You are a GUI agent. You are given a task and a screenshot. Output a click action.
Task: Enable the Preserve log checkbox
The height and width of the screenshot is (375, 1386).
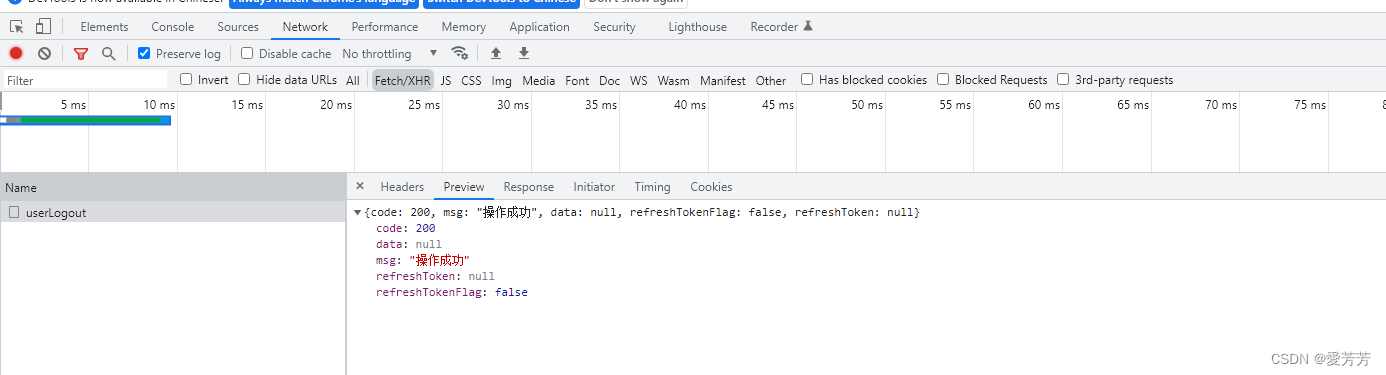[144, 53]
